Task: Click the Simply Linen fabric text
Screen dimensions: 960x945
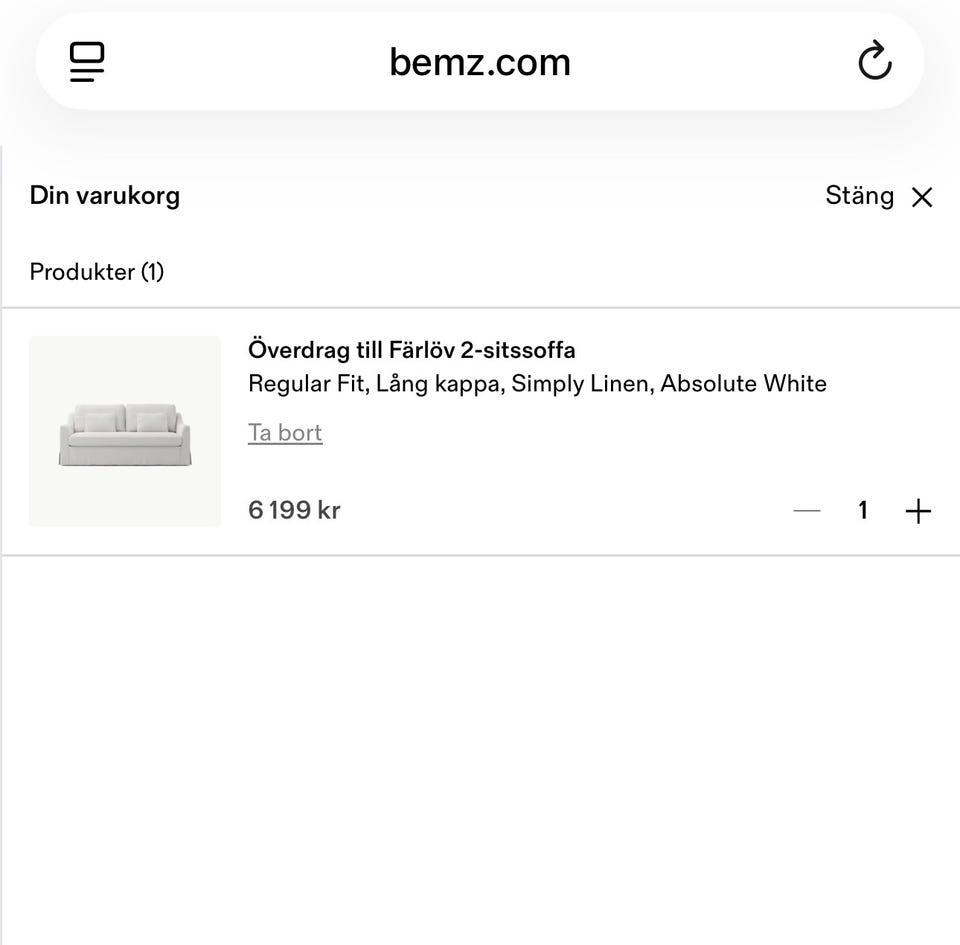Action: tap(580, 384)
